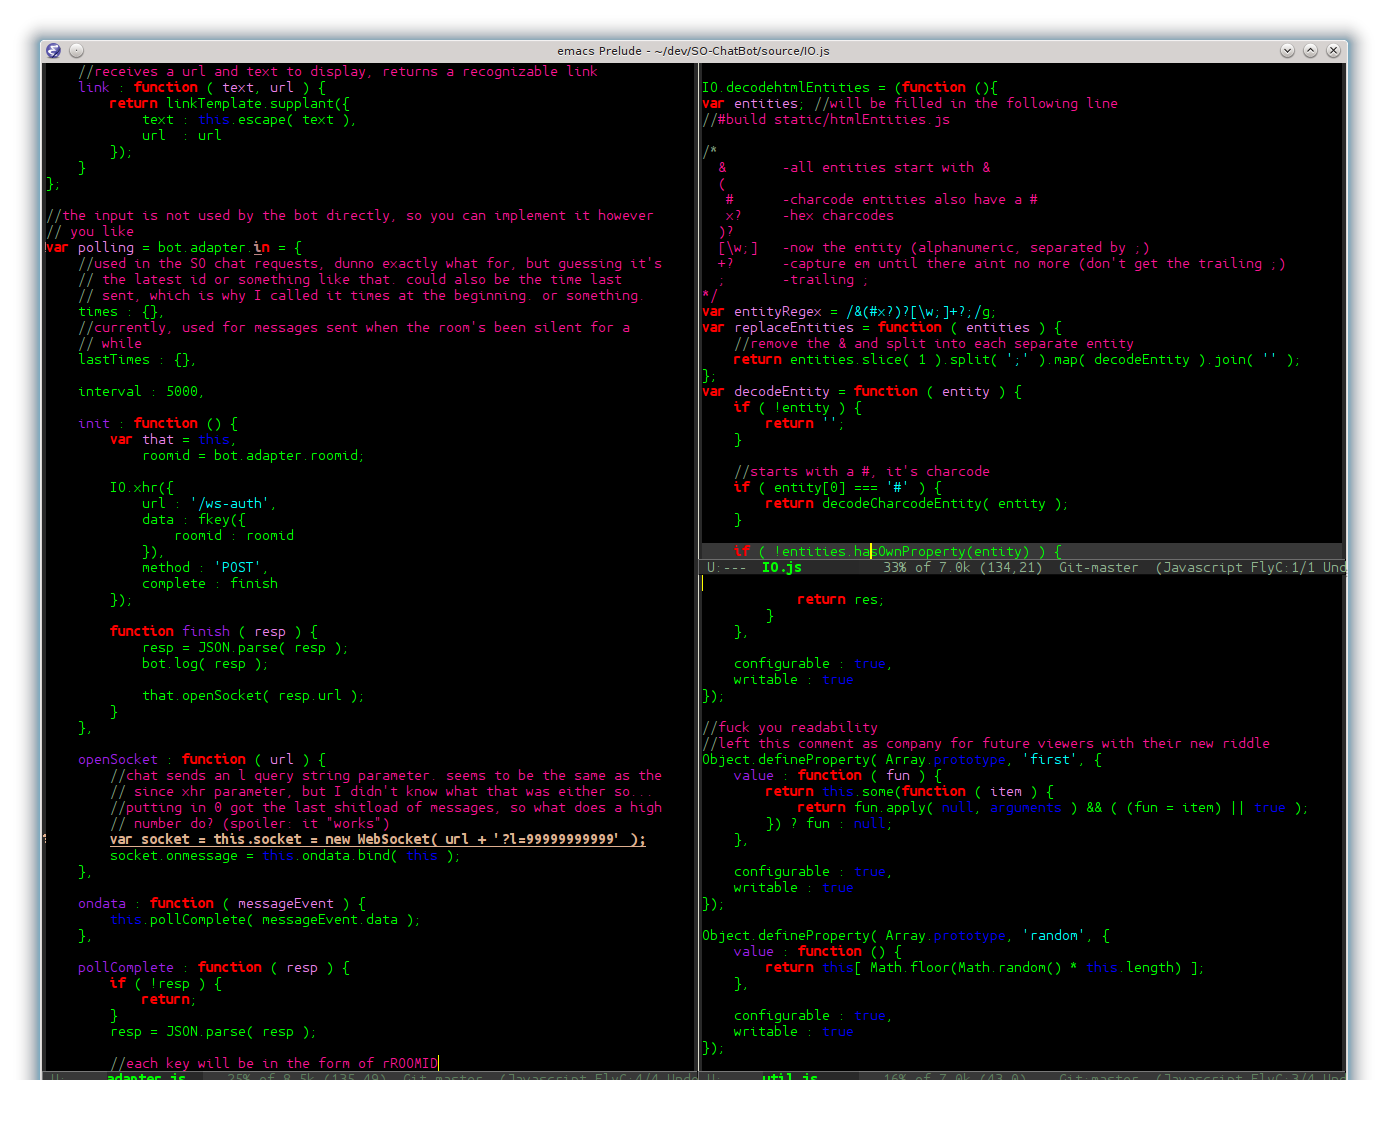This screenshot has width=1388, height=1147.
Task: Click 'var replaceEntities = function' line
Action: pos(882,328)
